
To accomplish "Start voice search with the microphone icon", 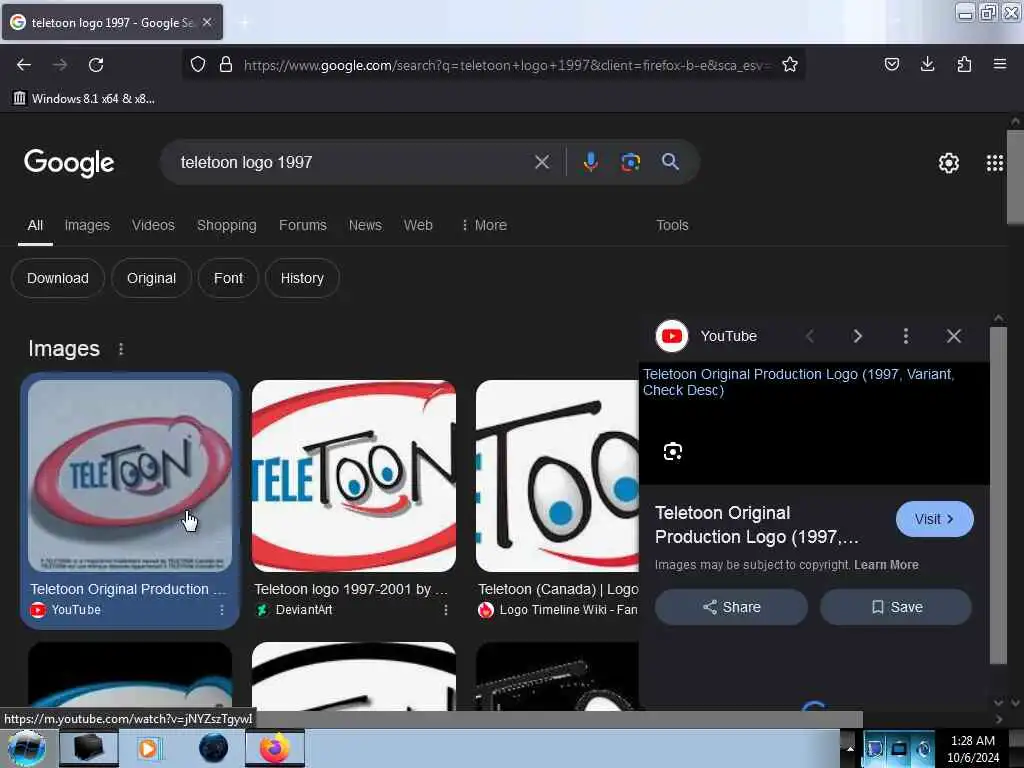I will coord(590,162).
